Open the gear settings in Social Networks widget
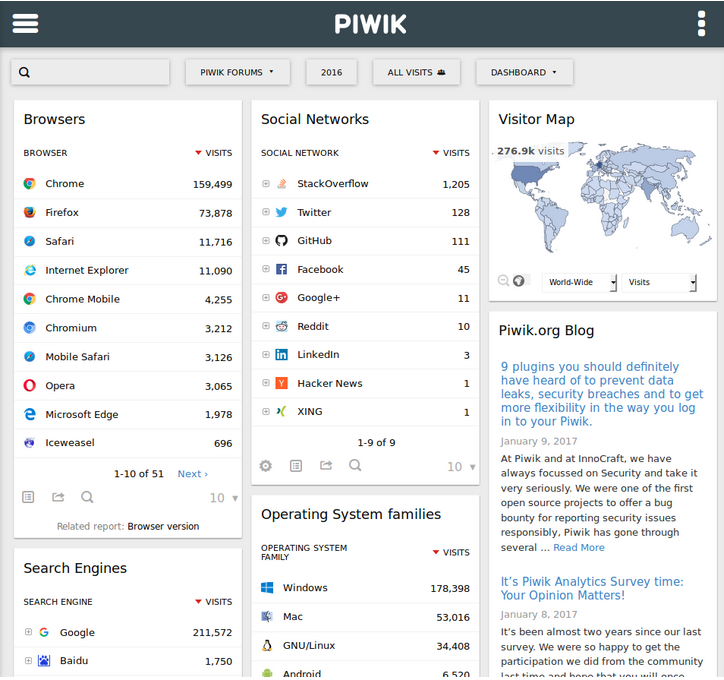 point(266,466)
